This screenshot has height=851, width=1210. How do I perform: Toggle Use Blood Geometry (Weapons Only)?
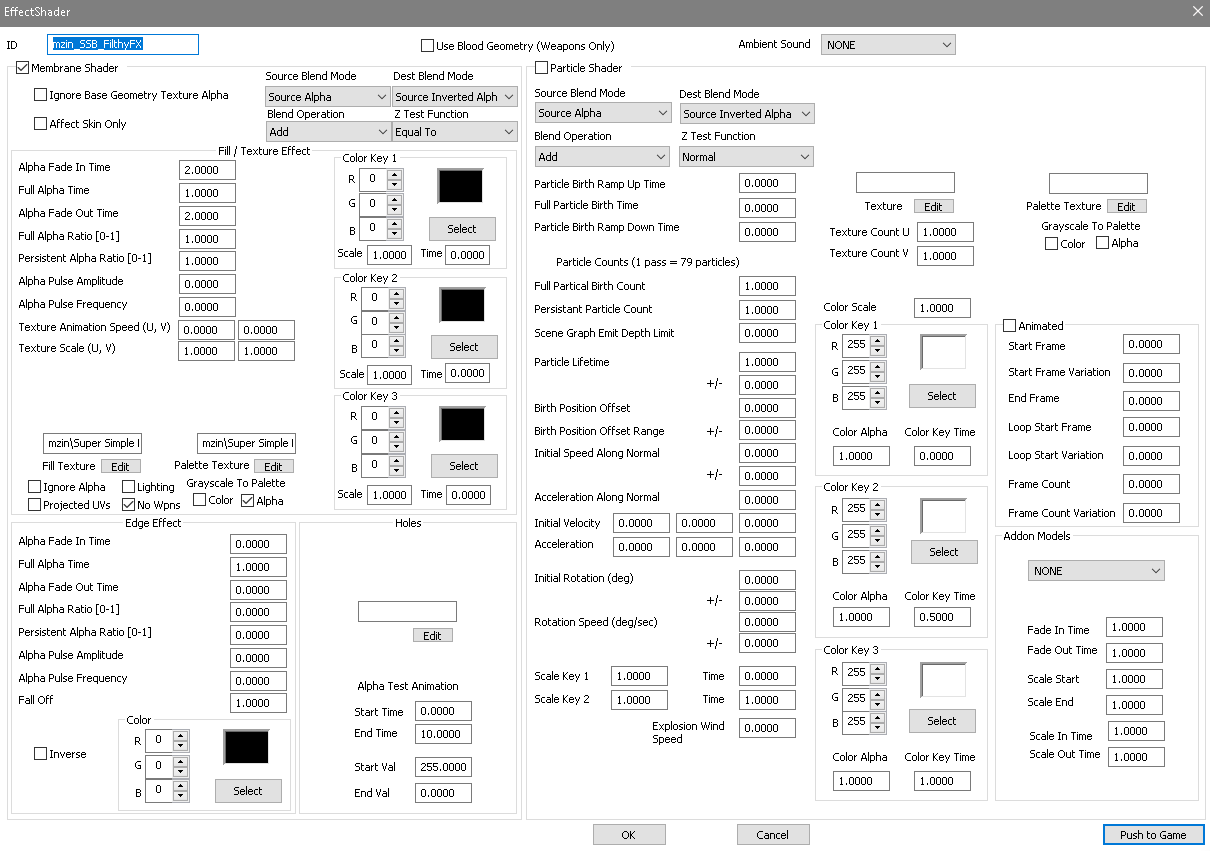(x=428, y=46)
